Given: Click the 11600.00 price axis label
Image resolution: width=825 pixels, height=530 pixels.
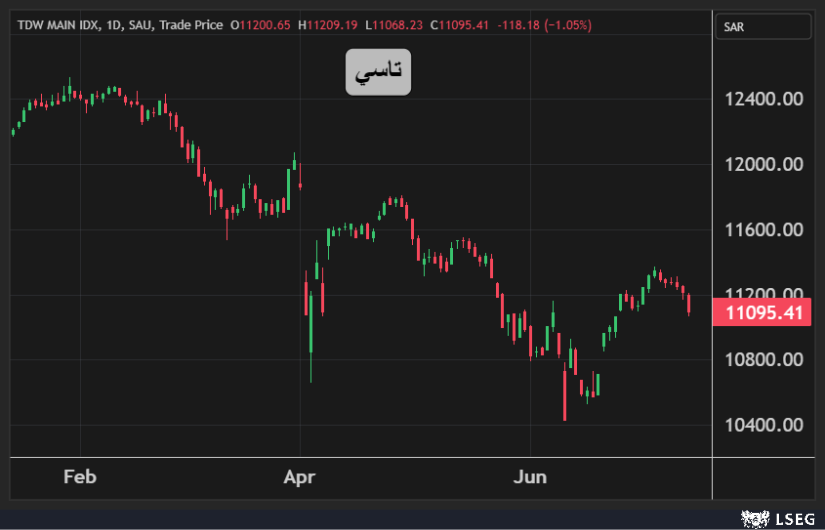Looking at the screenshot, I should (765, 230).
